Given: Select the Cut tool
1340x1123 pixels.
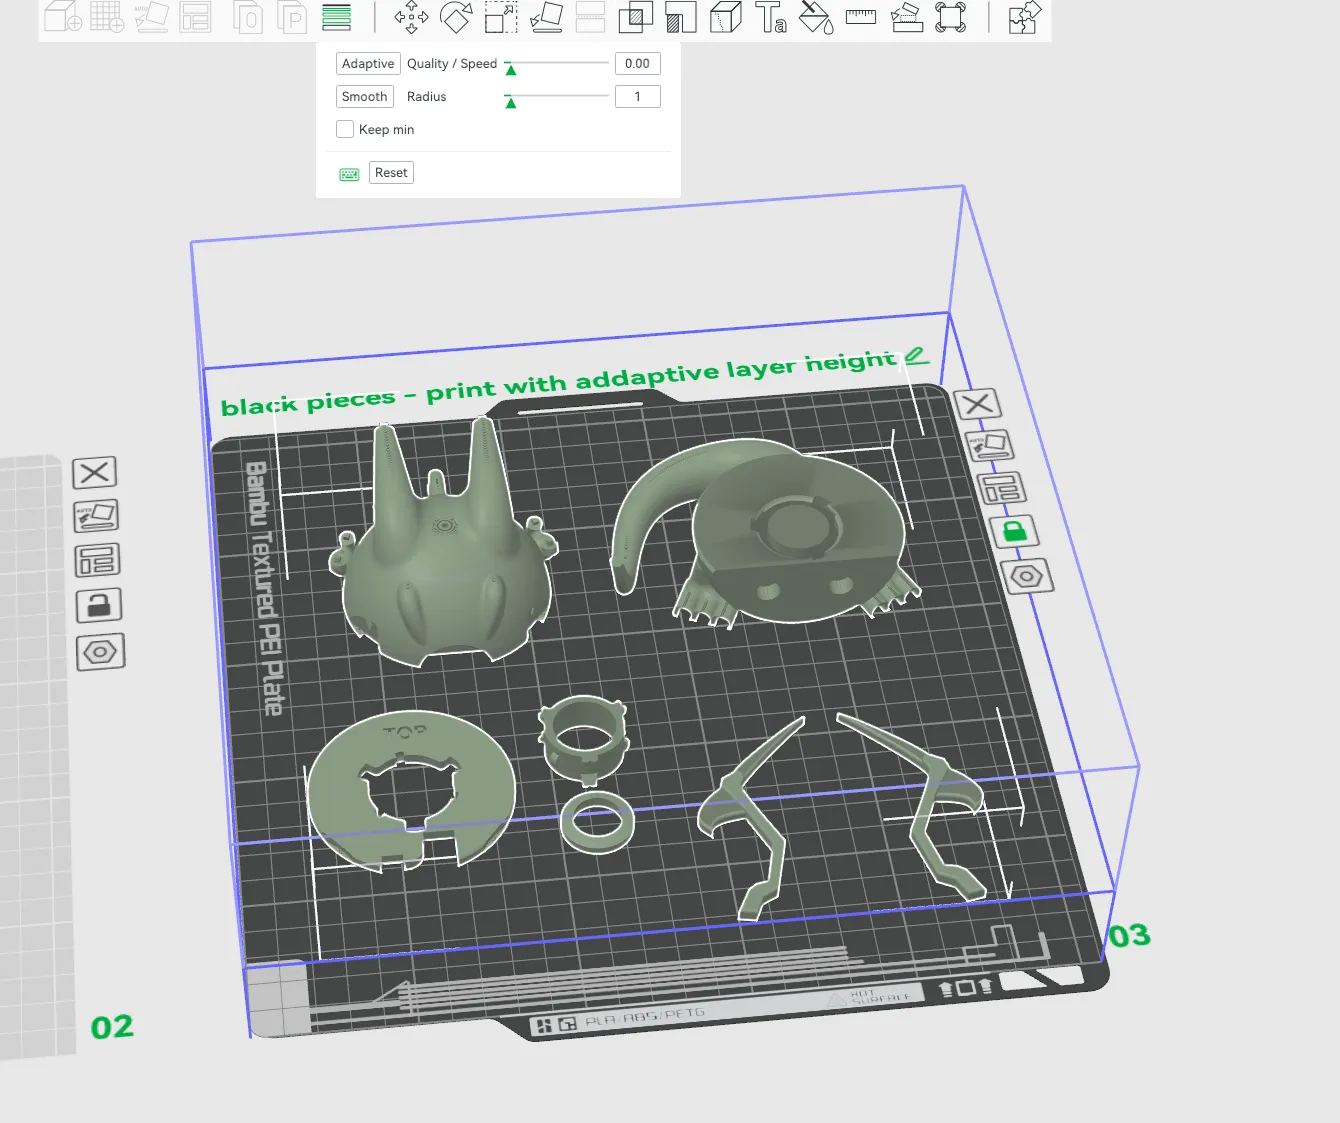Looking at the screenshot, I should (x=591, y=17).
